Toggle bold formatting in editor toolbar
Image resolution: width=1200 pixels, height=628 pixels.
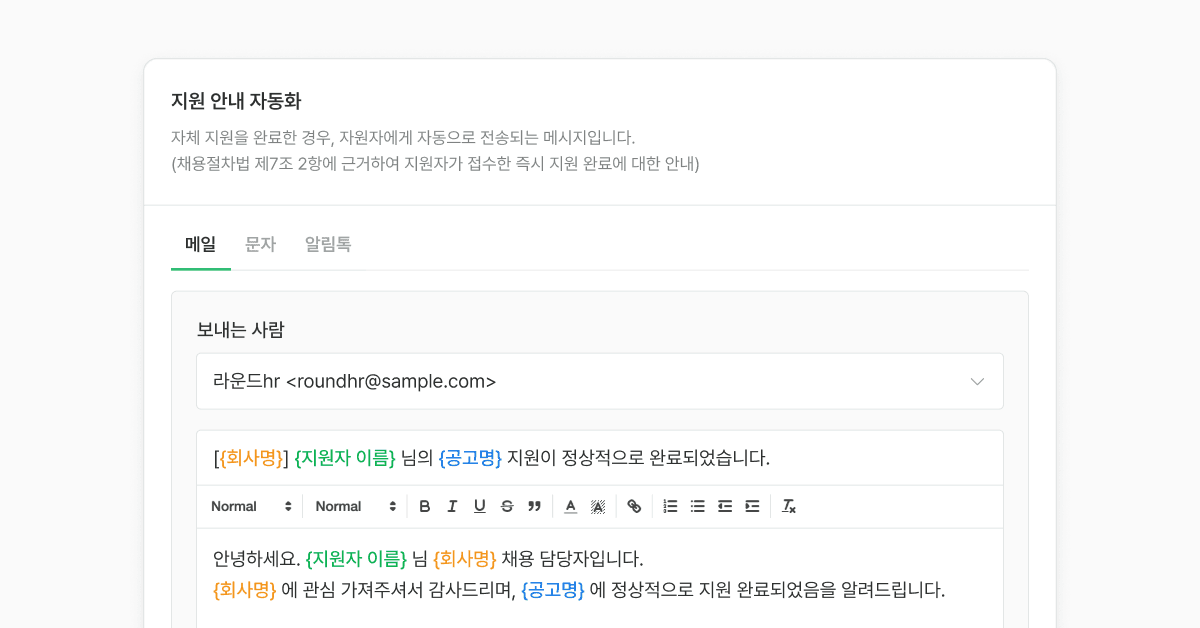425,506
